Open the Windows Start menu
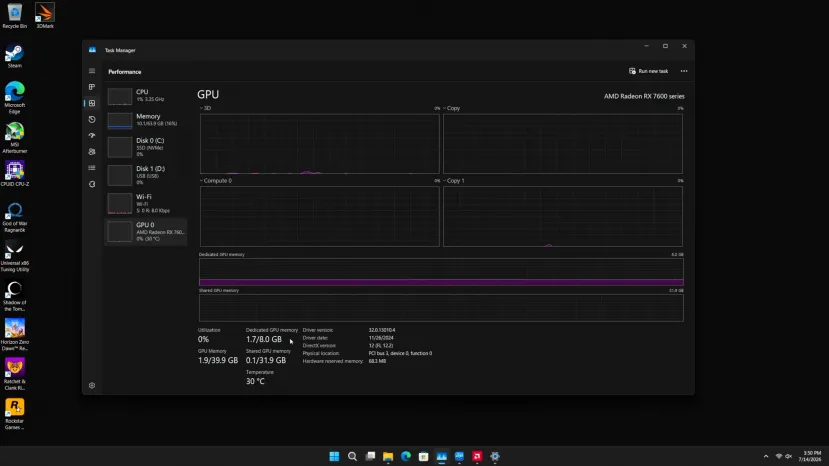 (334, 456)
